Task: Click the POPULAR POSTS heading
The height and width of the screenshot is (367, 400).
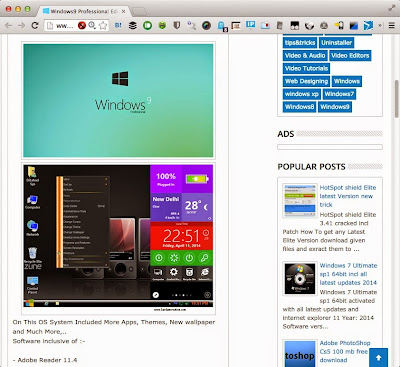Action: tap(311, 167)
